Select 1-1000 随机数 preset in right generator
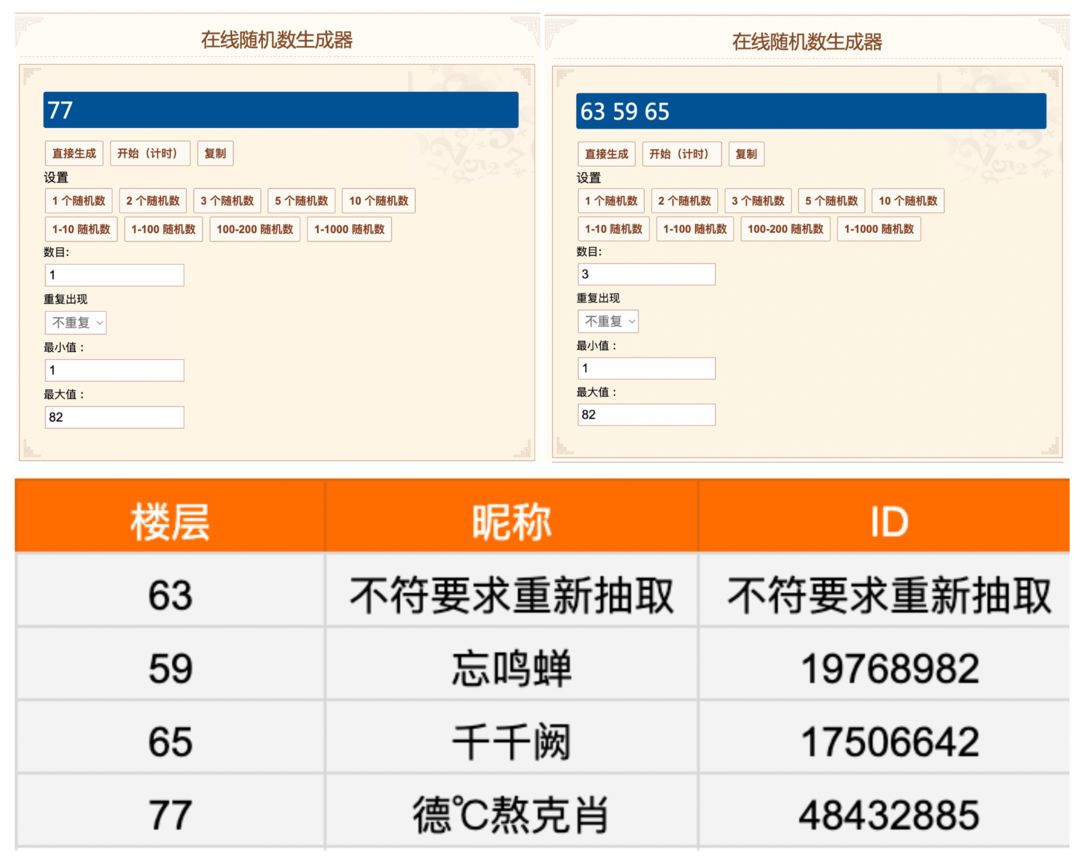Image resolution: width=1080 pixels, height=864 pixels. click(879, 229)
